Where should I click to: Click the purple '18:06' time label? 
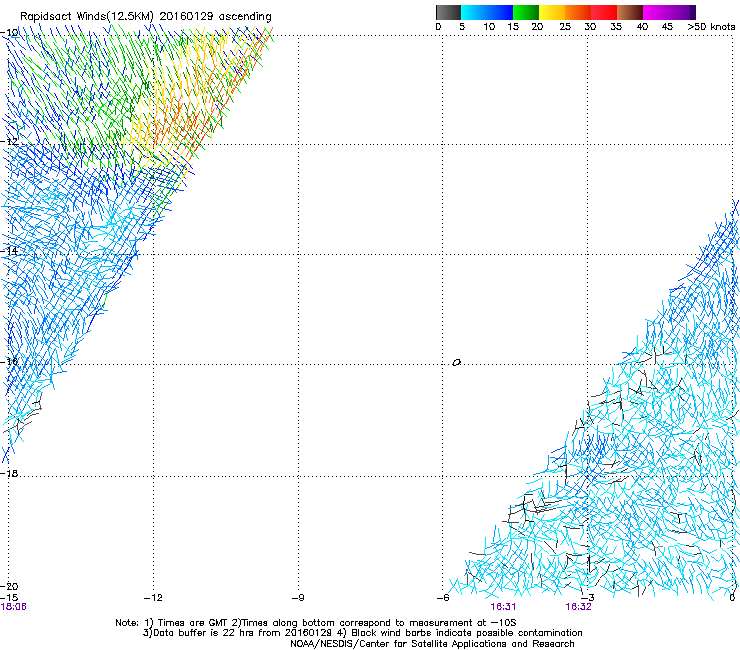pos(14,607)
